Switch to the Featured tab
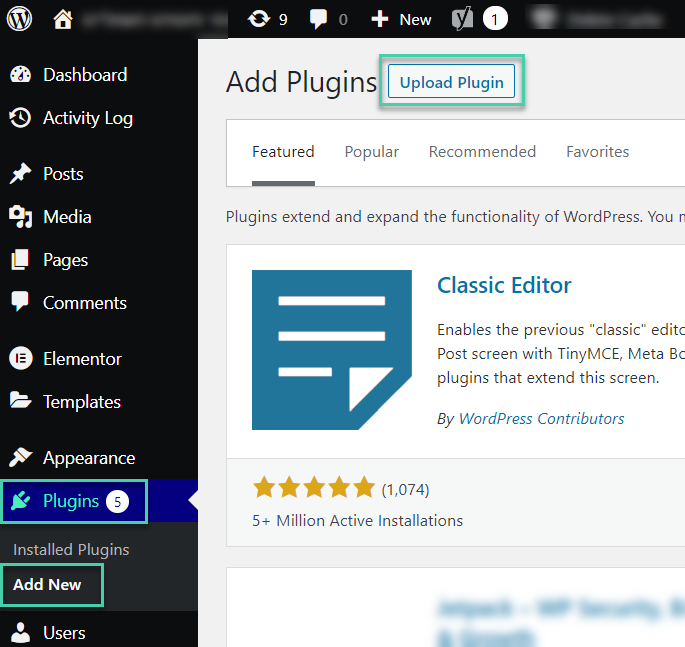The height and width of the screenshot is (647, 685). tap(283, 152)
